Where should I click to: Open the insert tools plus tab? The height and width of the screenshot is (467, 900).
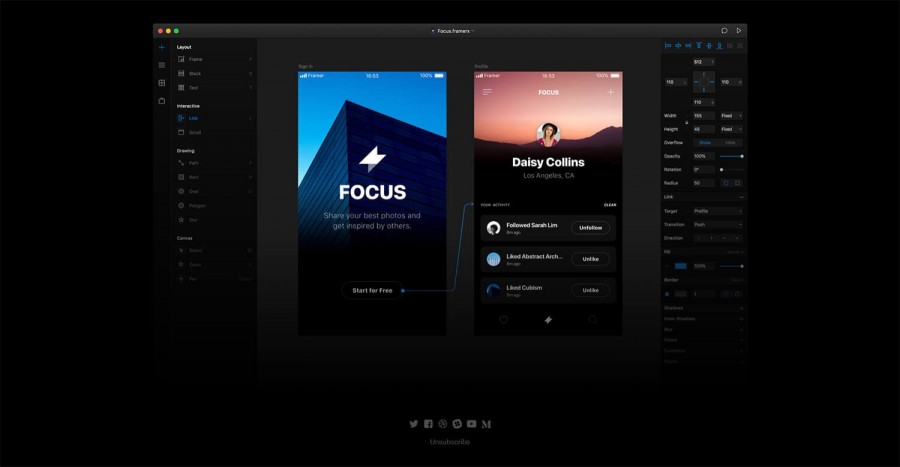(x=162, y=47)
